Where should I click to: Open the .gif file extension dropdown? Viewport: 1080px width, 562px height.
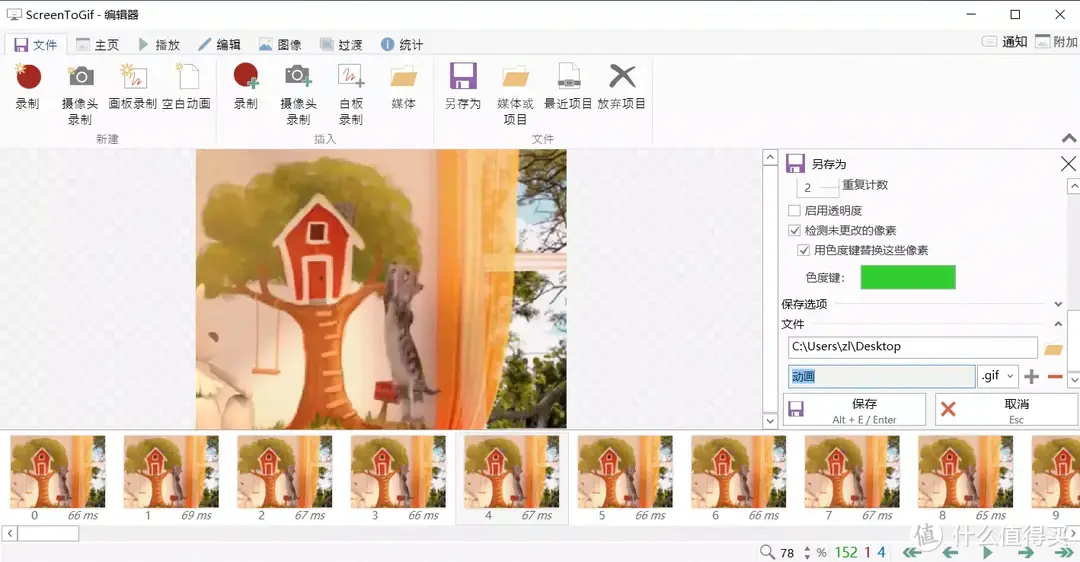[998, 376]
